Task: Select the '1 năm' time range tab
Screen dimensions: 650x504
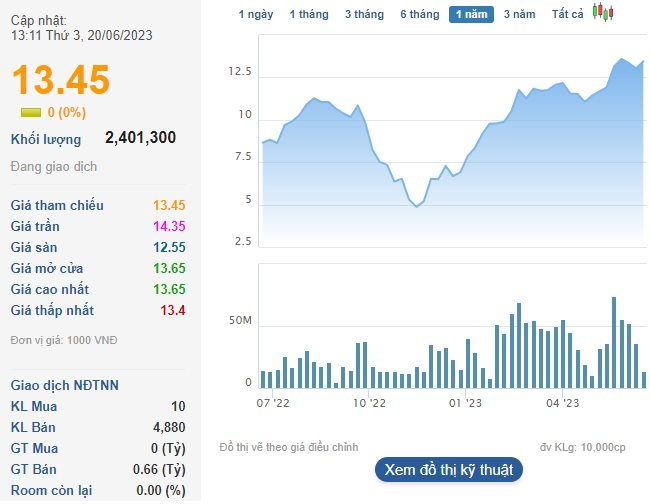Action: click(x=471, y=15)
